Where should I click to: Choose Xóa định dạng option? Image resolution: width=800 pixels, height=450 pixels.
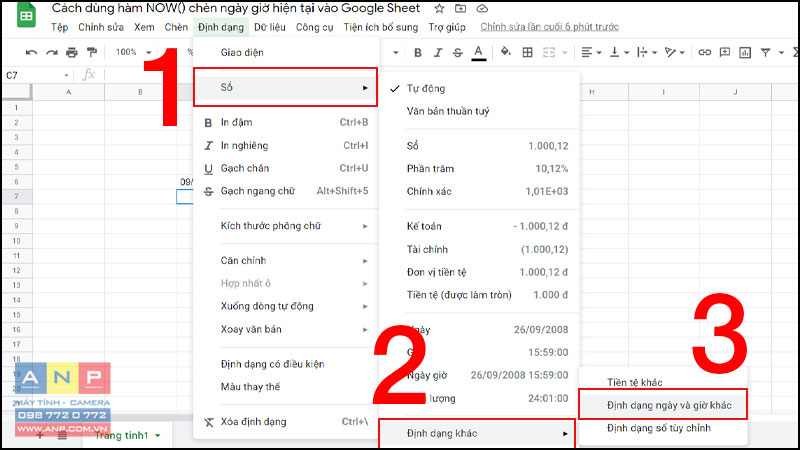(x=286, y=422)
